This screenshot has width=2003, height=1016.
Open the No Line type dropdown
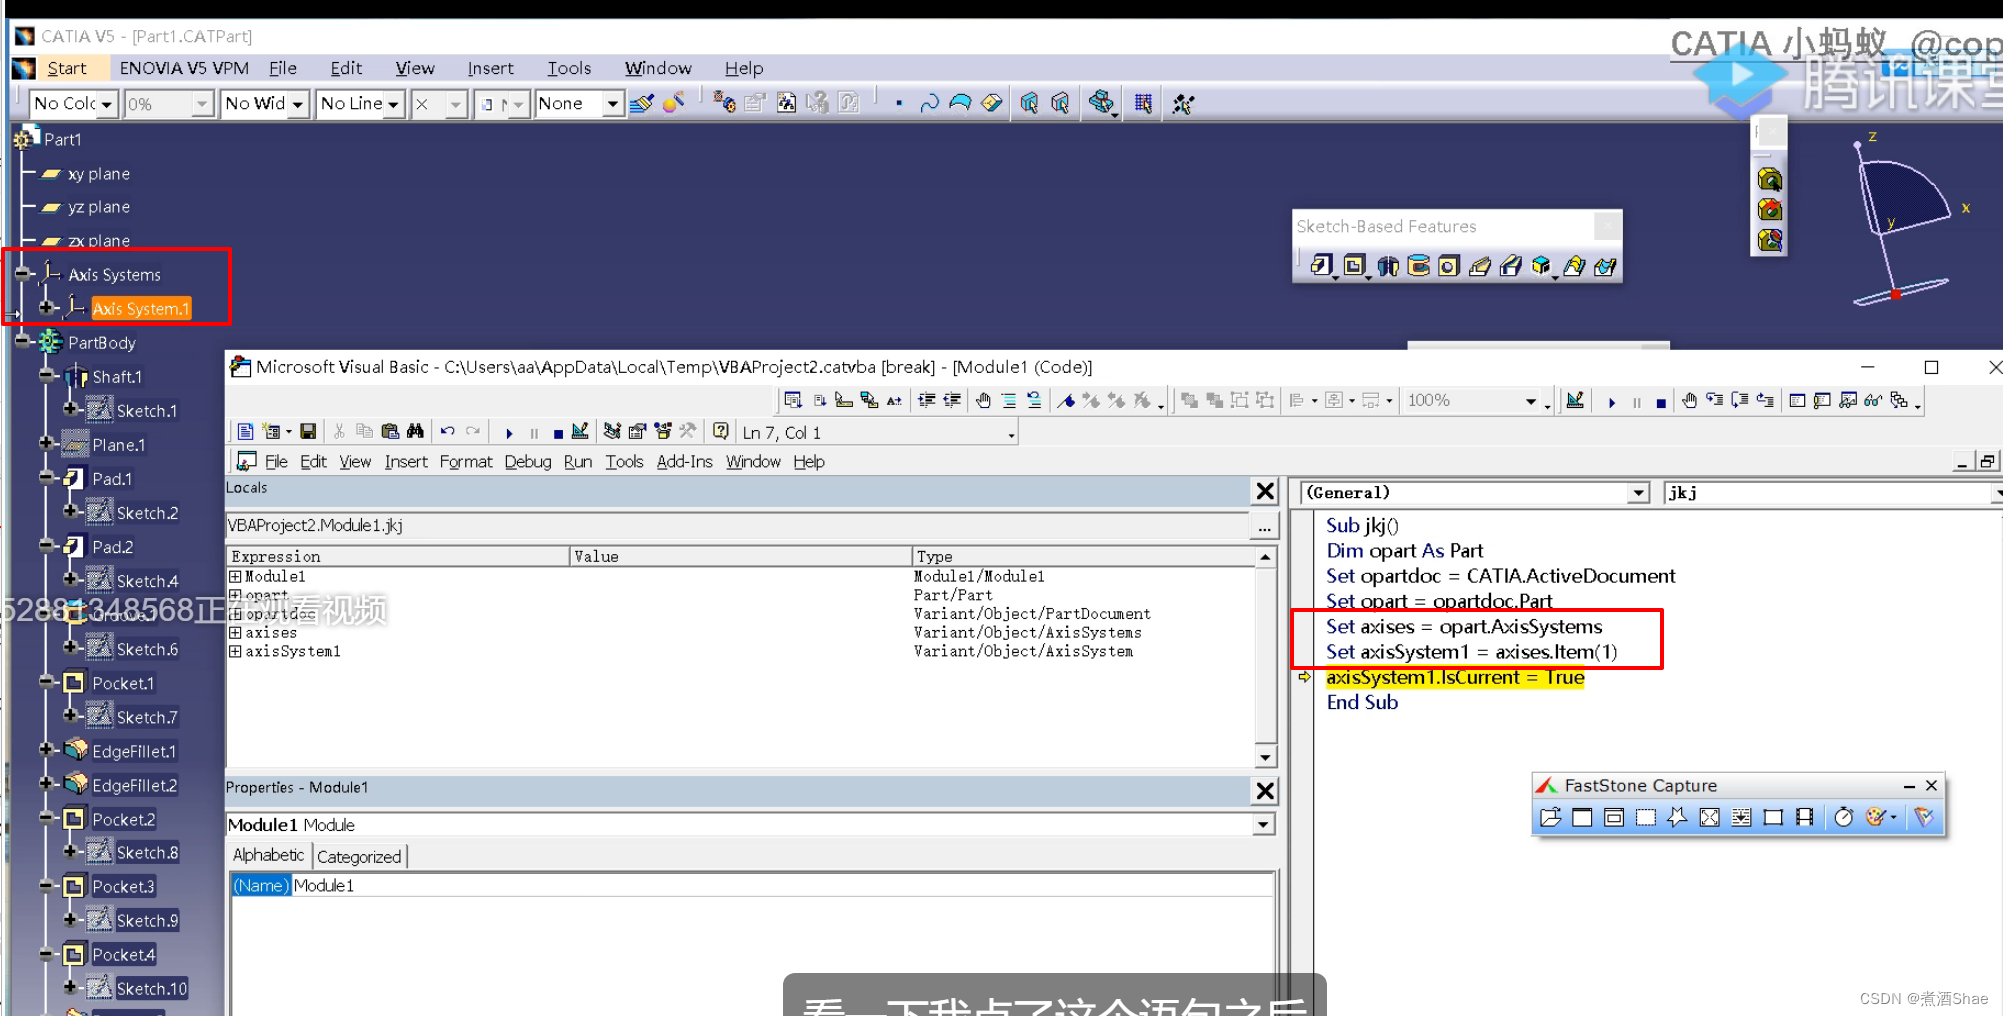click(394, 103)
